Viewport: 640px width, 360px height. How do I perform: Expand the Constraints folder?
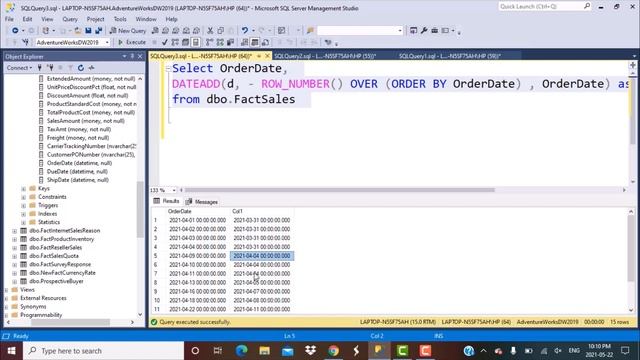24,197
